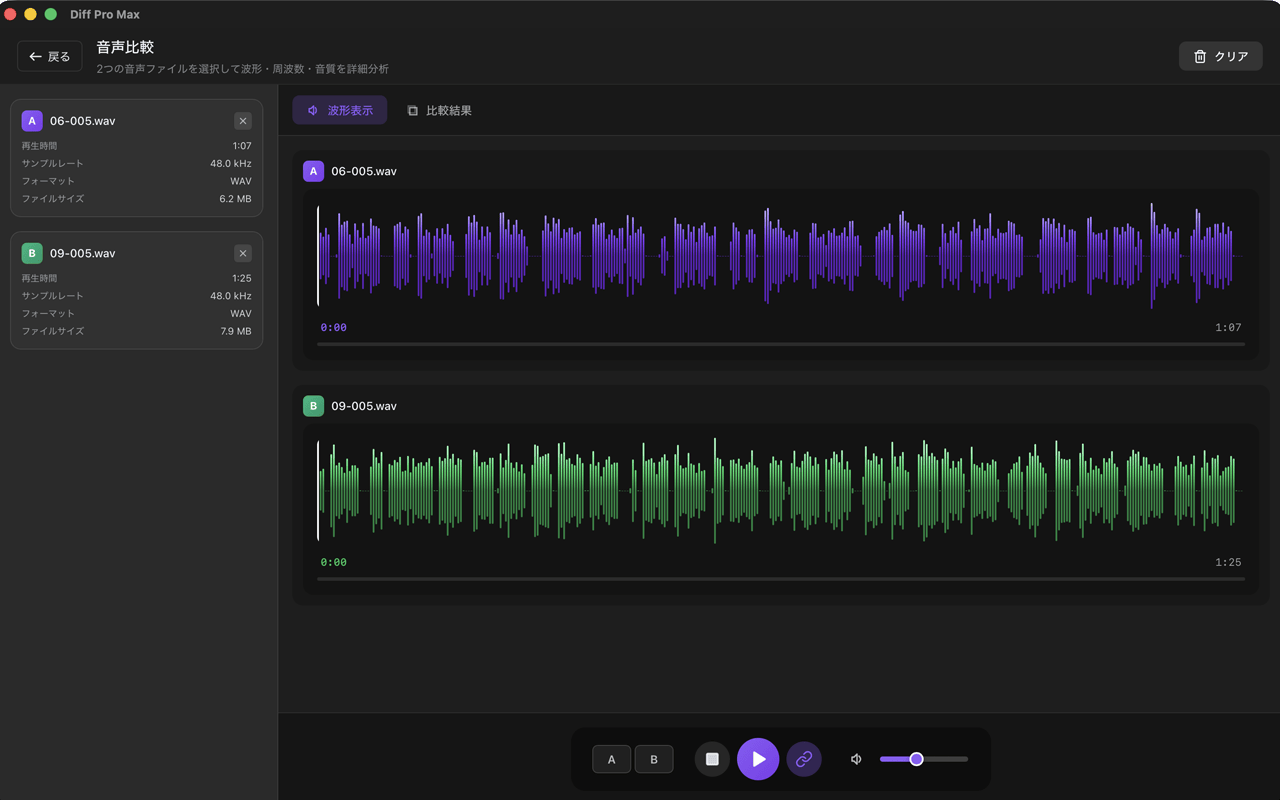
Task: Click the クリア button
Action: click(x=1220, y=57)
